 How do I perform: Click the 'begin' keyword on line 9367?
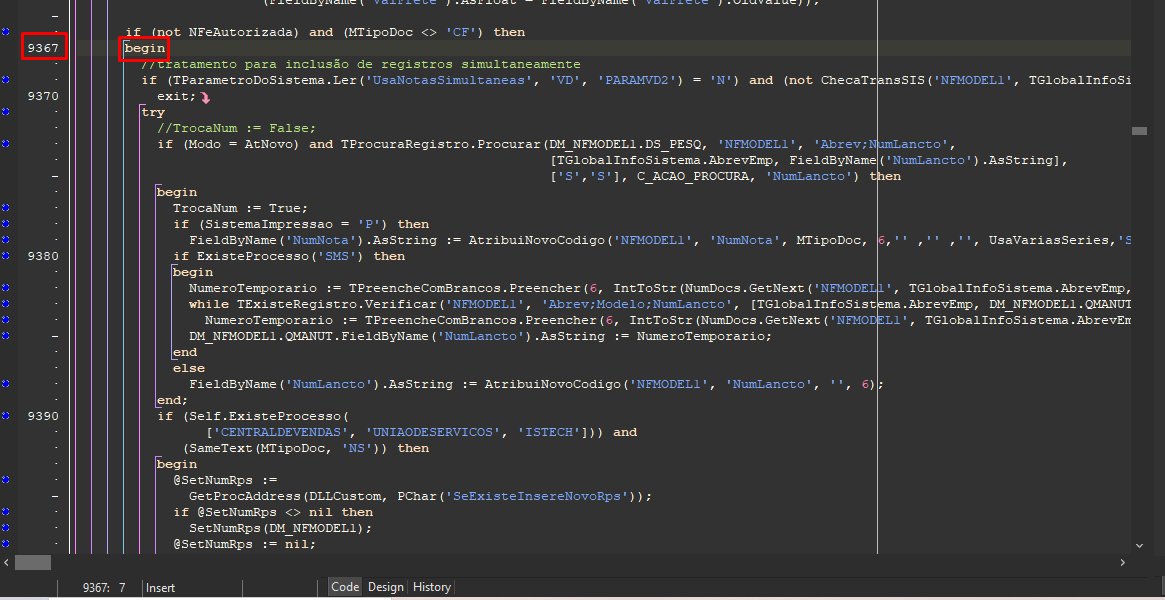coord(144,48)
